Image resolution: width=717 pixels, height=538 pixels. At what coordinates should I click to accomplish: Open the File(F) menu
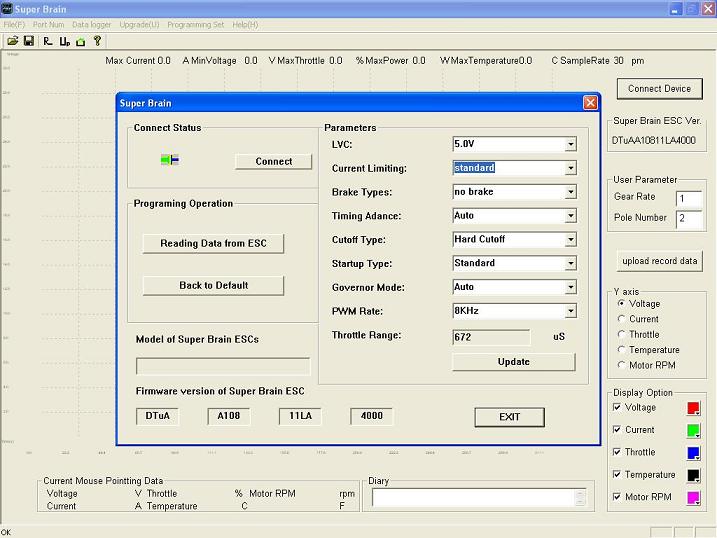tap(14, 25)
